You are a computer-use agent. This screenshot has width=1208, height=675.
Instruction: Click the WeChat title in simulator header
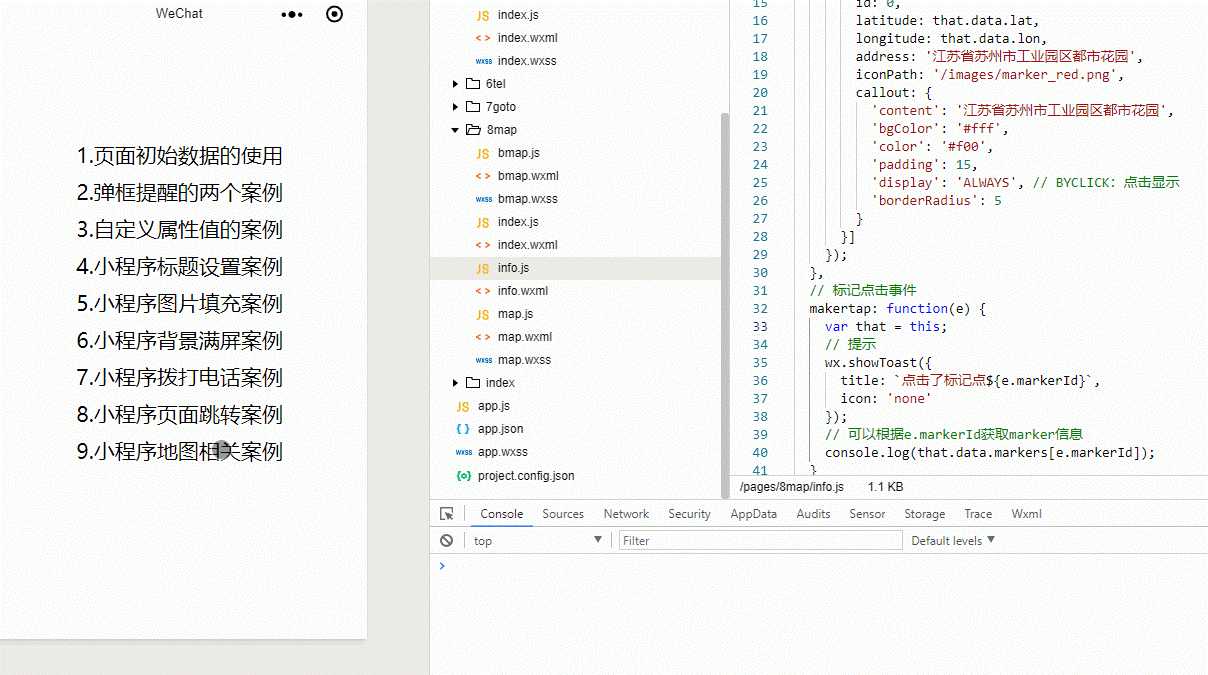tap(179, 14)
